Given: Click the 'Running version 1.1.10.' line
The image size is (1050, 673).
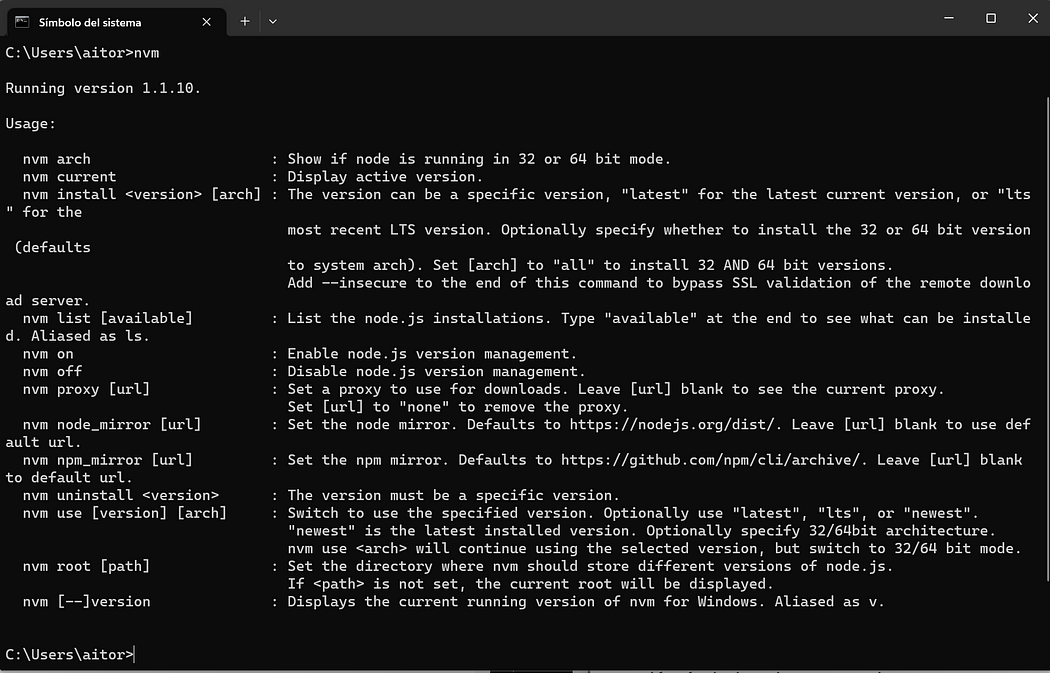Looking at the screenshot, I should tap(103, 88).
